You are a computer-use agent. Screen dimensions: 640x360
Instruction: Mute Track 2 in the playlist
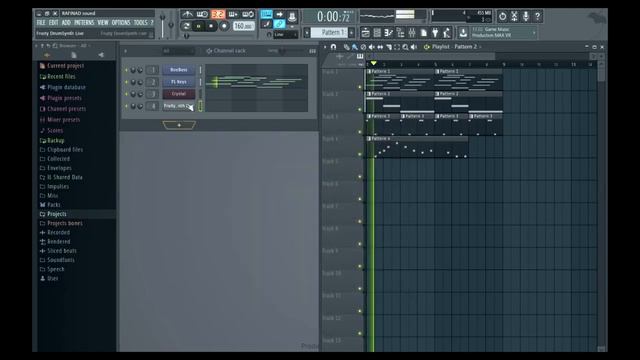pyautogui.click(x=360, y=109)
